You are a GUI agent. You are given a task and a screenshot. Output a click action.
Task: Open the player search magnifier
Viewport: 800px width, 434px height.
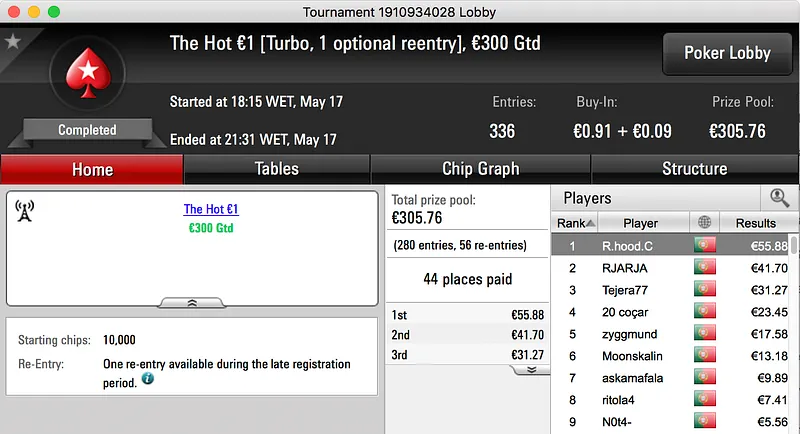[x=779, y=198]
